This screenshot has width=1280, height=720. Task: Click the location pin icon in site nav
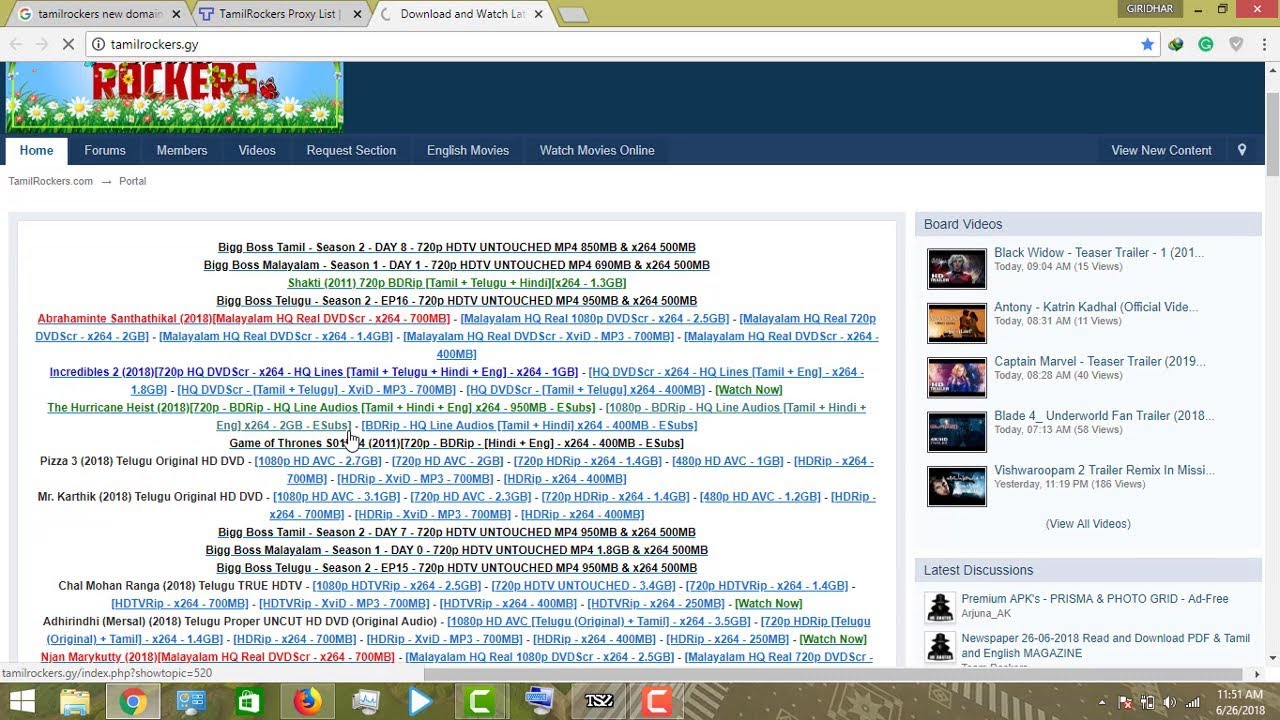point(1242,150)
